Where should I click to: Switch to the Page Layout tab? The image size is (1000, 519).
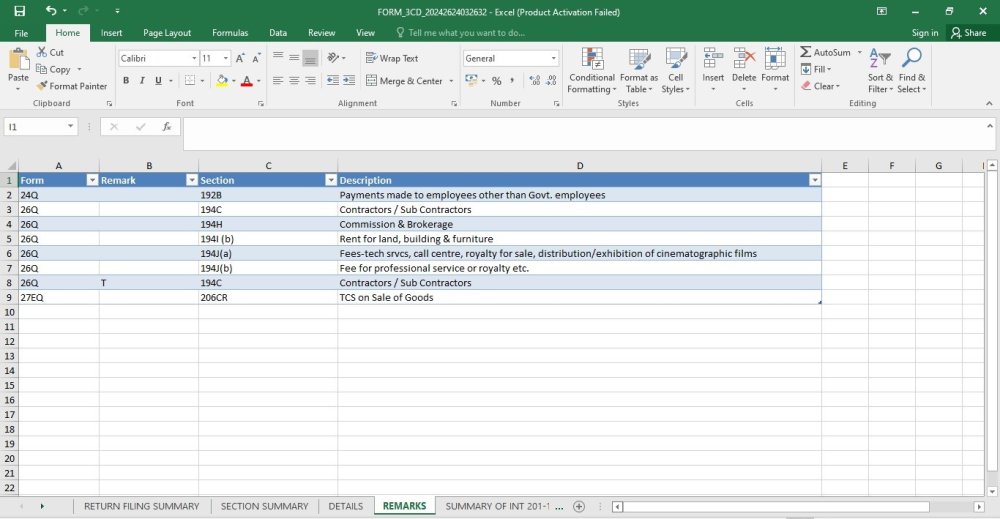[167, 33]
